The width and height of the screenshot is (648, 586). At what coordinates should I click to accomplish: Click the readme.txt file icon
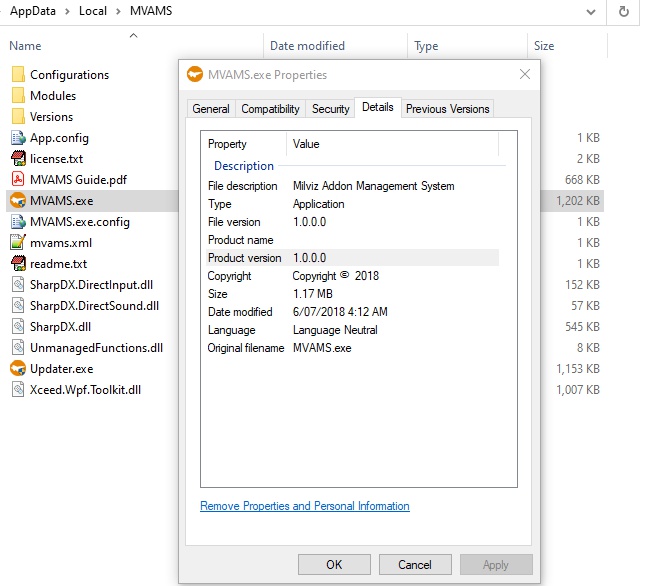(x=18, y=264)
